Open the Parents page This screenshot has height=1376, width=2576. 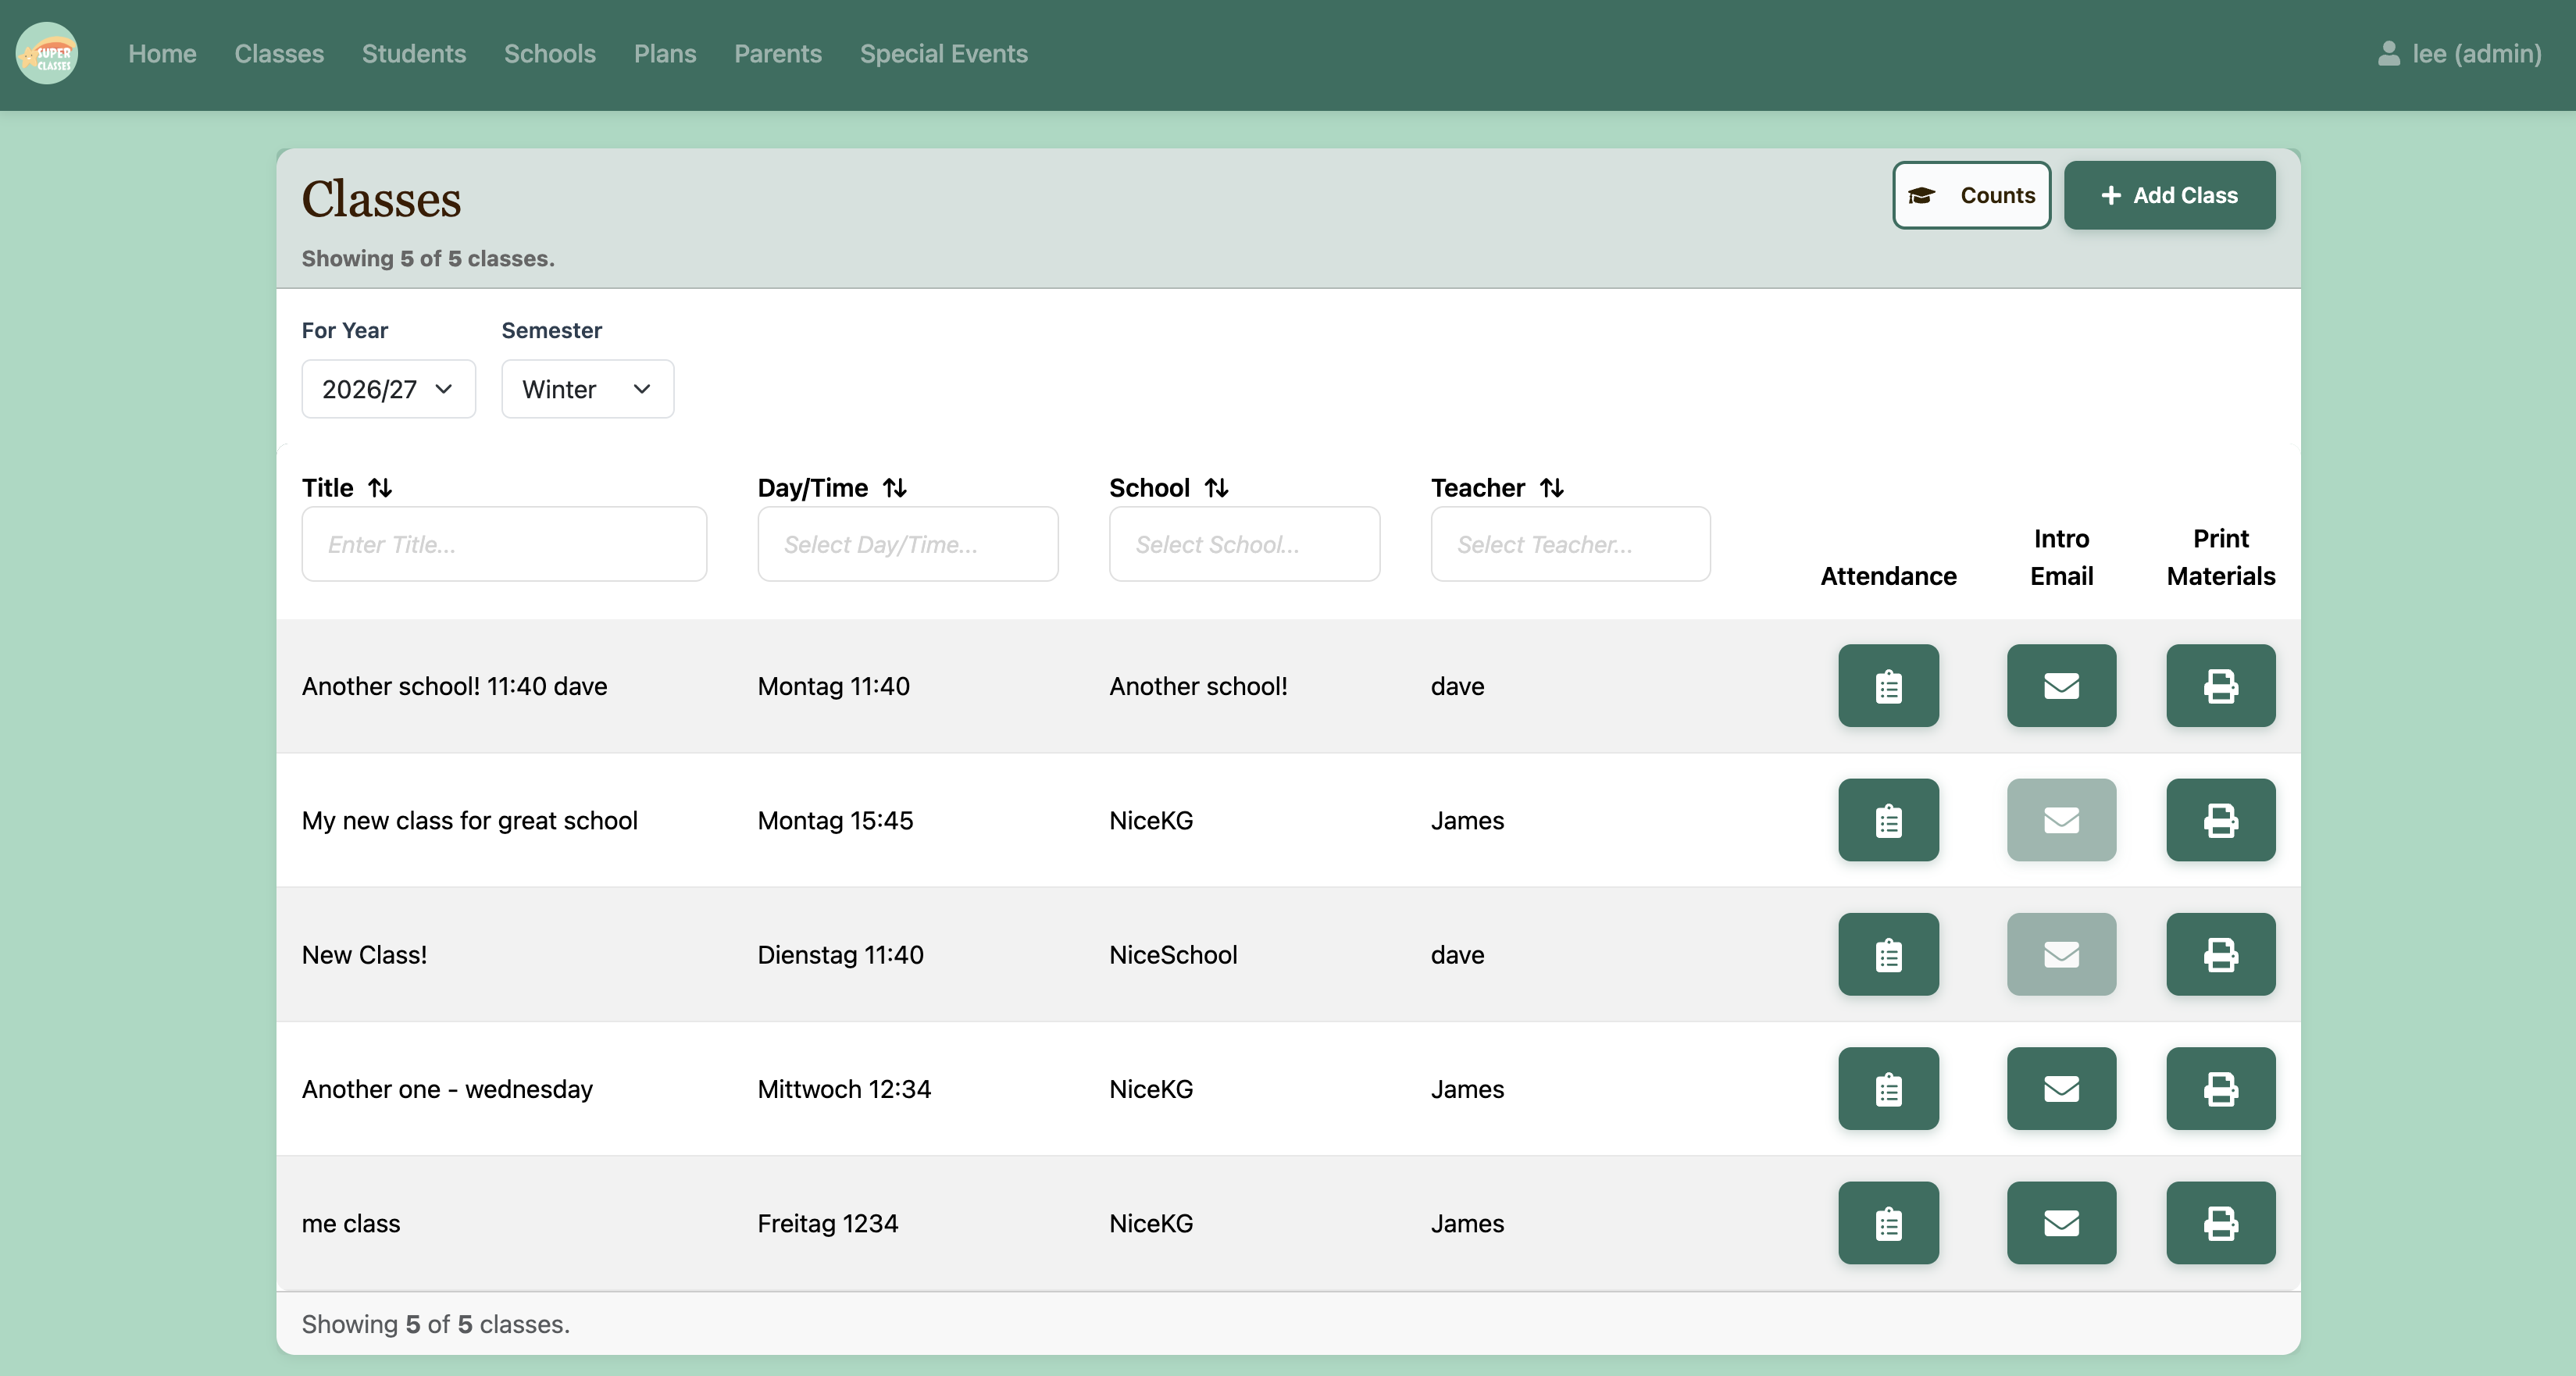point(778,54)
